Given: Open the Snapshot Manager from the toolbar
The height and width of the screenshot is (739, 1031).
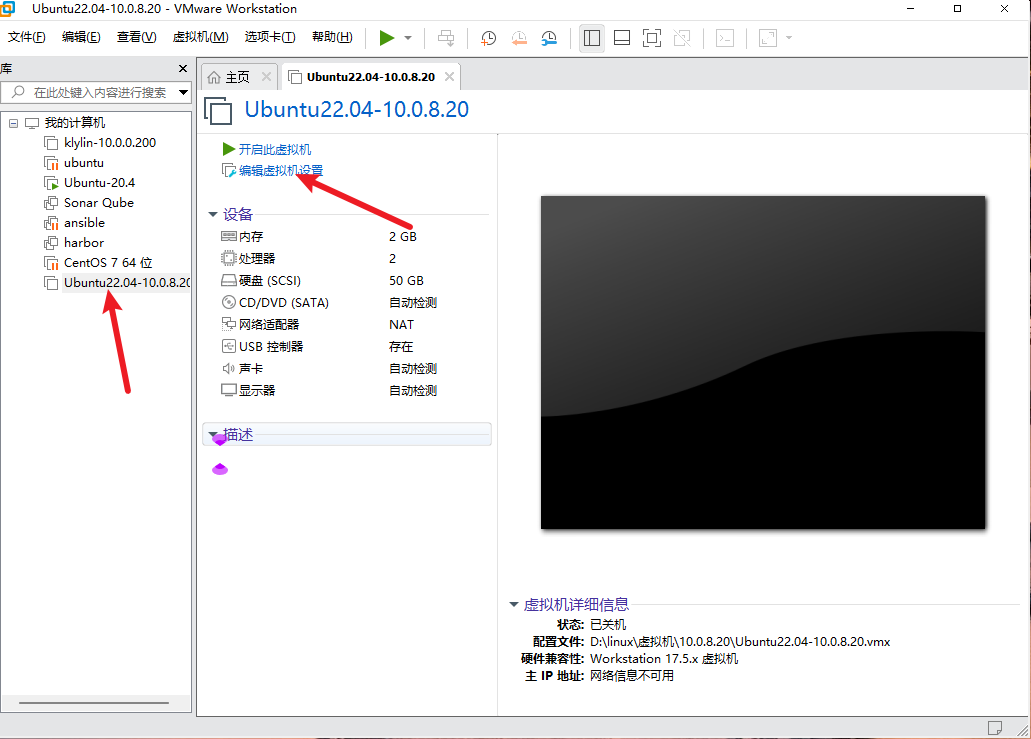Looking at the screenshot, I should [548, 38].
